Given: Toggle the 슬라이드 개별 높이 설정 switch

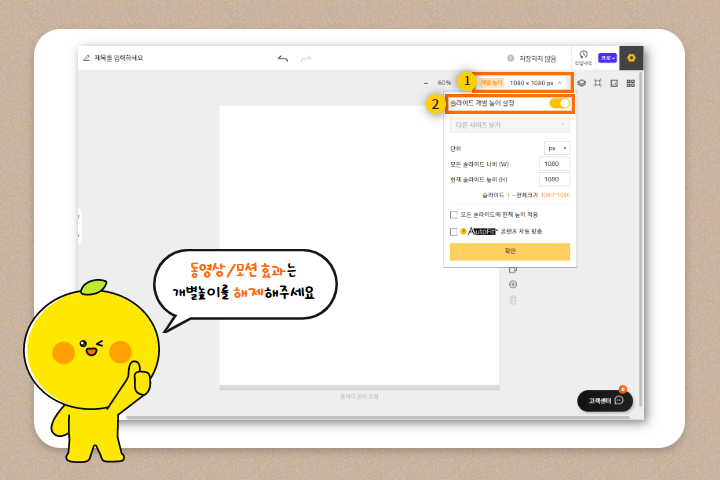Looking at the screenshot, I should click(x=559, y=103).
